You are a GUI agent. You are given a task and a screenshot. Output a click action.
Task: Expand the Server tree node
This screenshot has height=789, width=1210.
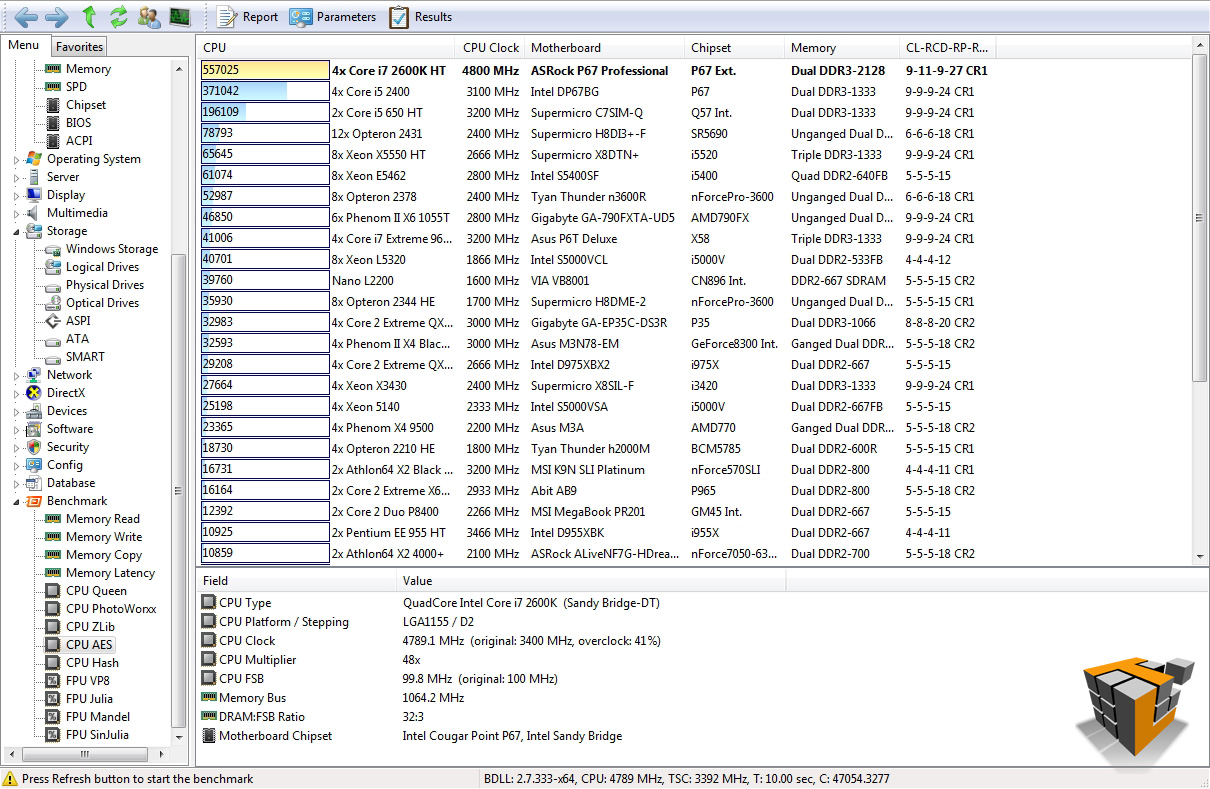pyautogui.click(x=17, y=177)
